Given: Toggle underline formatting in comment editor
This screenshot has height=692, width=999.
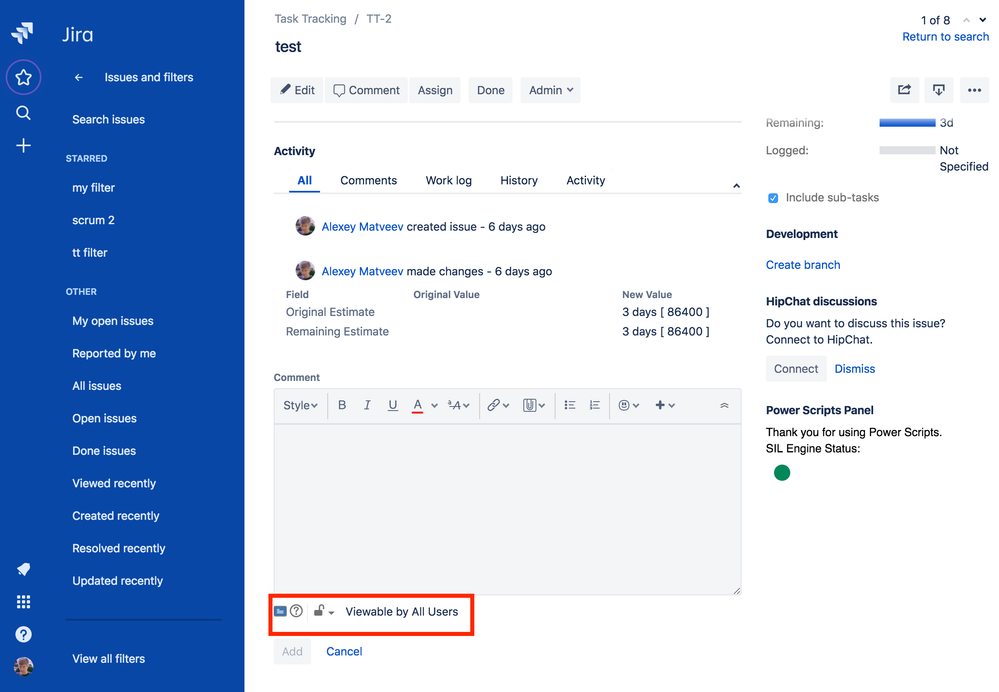Looking at the screenshot, I should pyautogui.click(x=392, y=405).
